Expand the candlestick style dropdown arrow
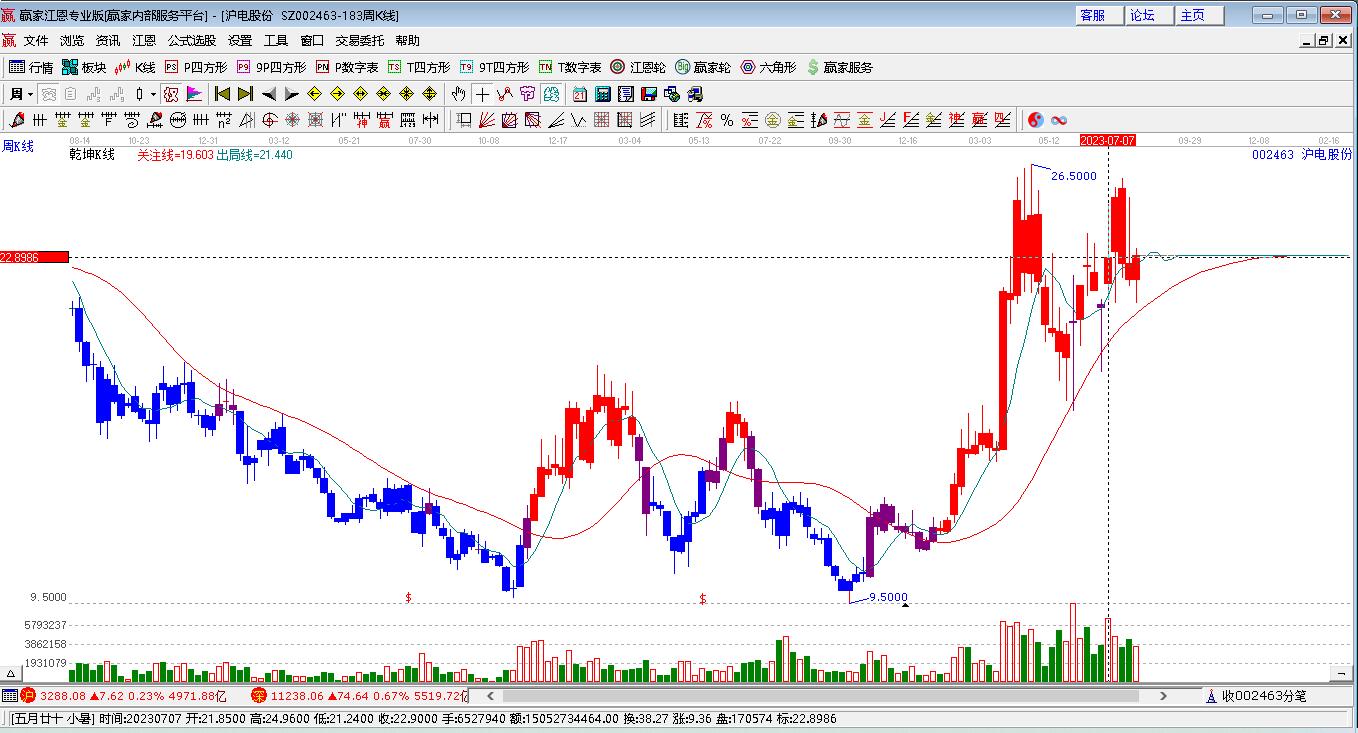The height and width of the screenshot is (733, 1358). point(153,94)
